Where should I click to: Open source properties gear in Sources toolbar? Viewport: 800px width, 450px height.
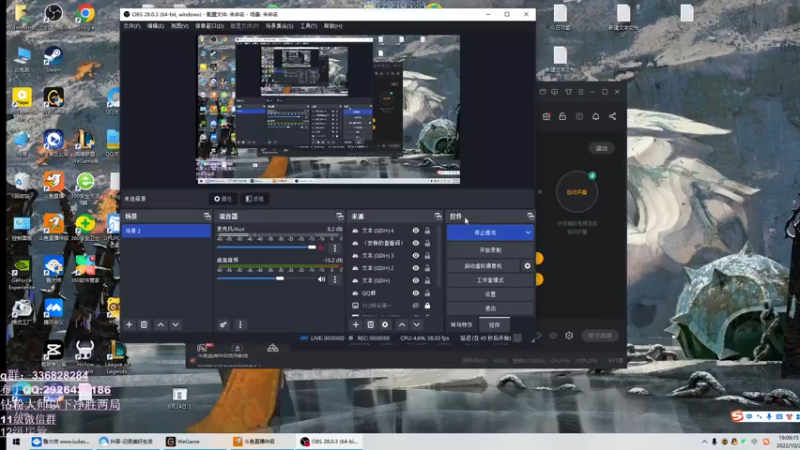click(385, 324)
